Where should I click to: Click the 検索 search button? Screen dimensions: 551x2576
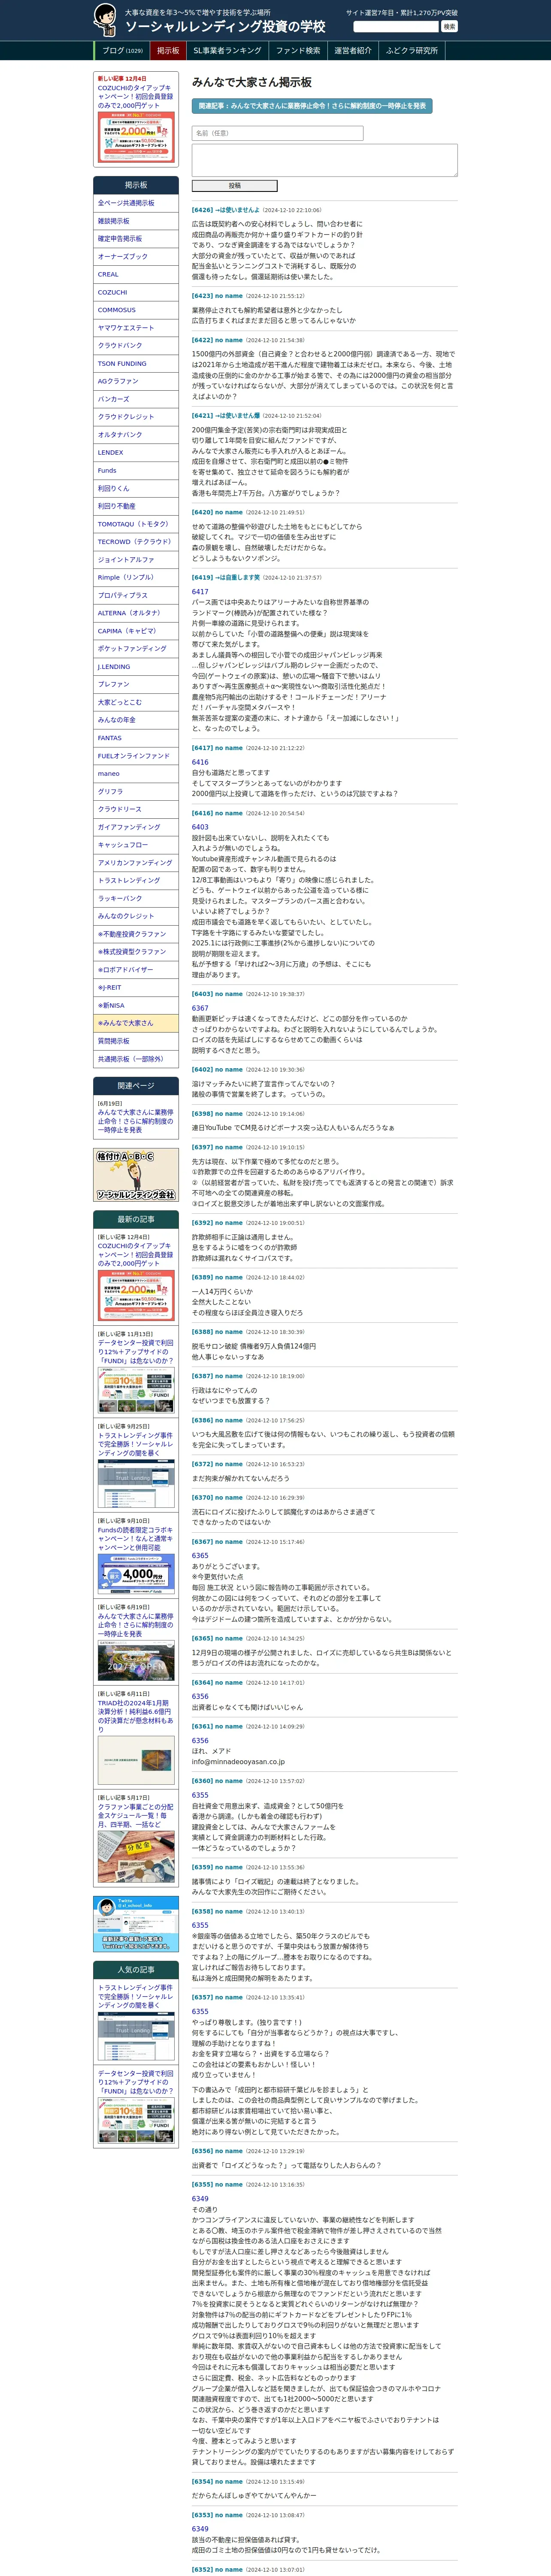click(x=449, y=27)
